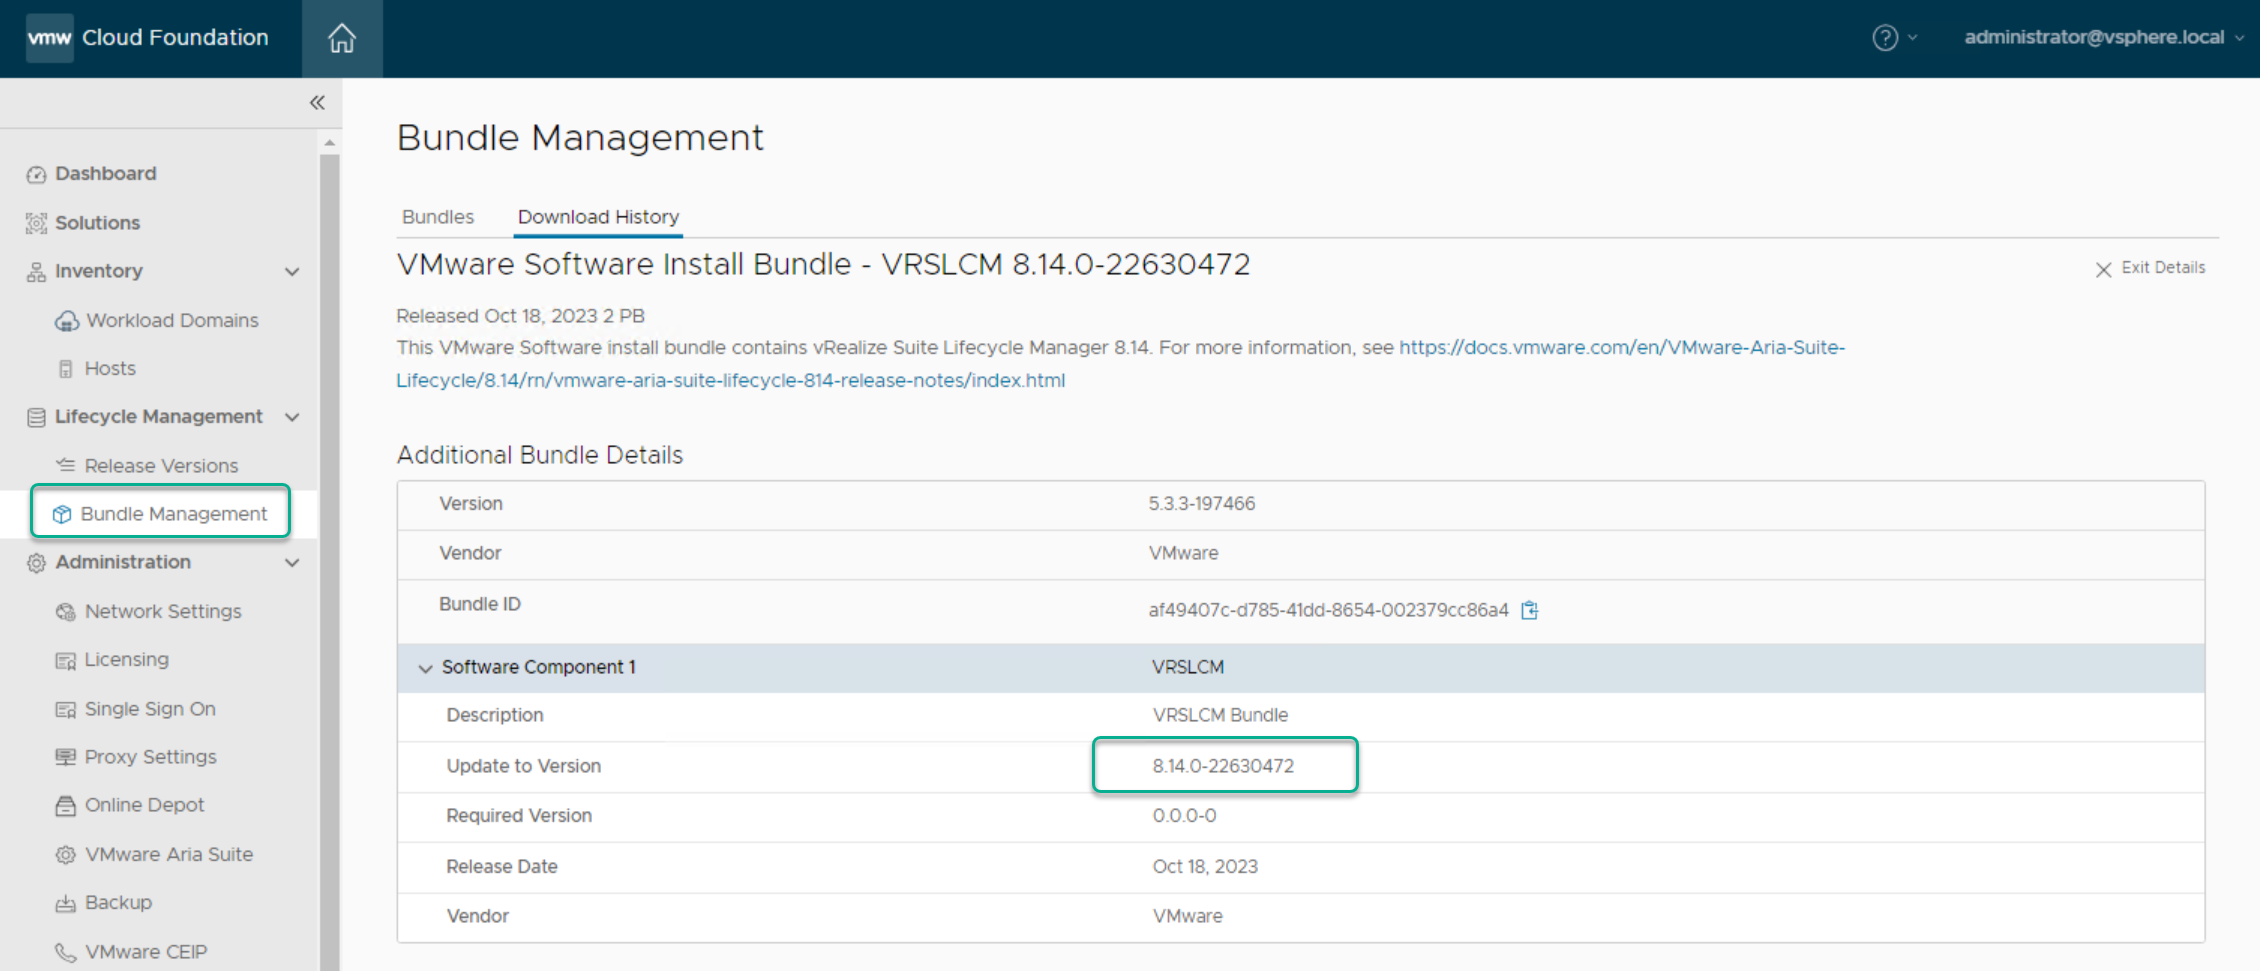The image size is (2260, 971).
Task: Copy the Bundle ID to clipboard
Action: tap(1529, 610)
